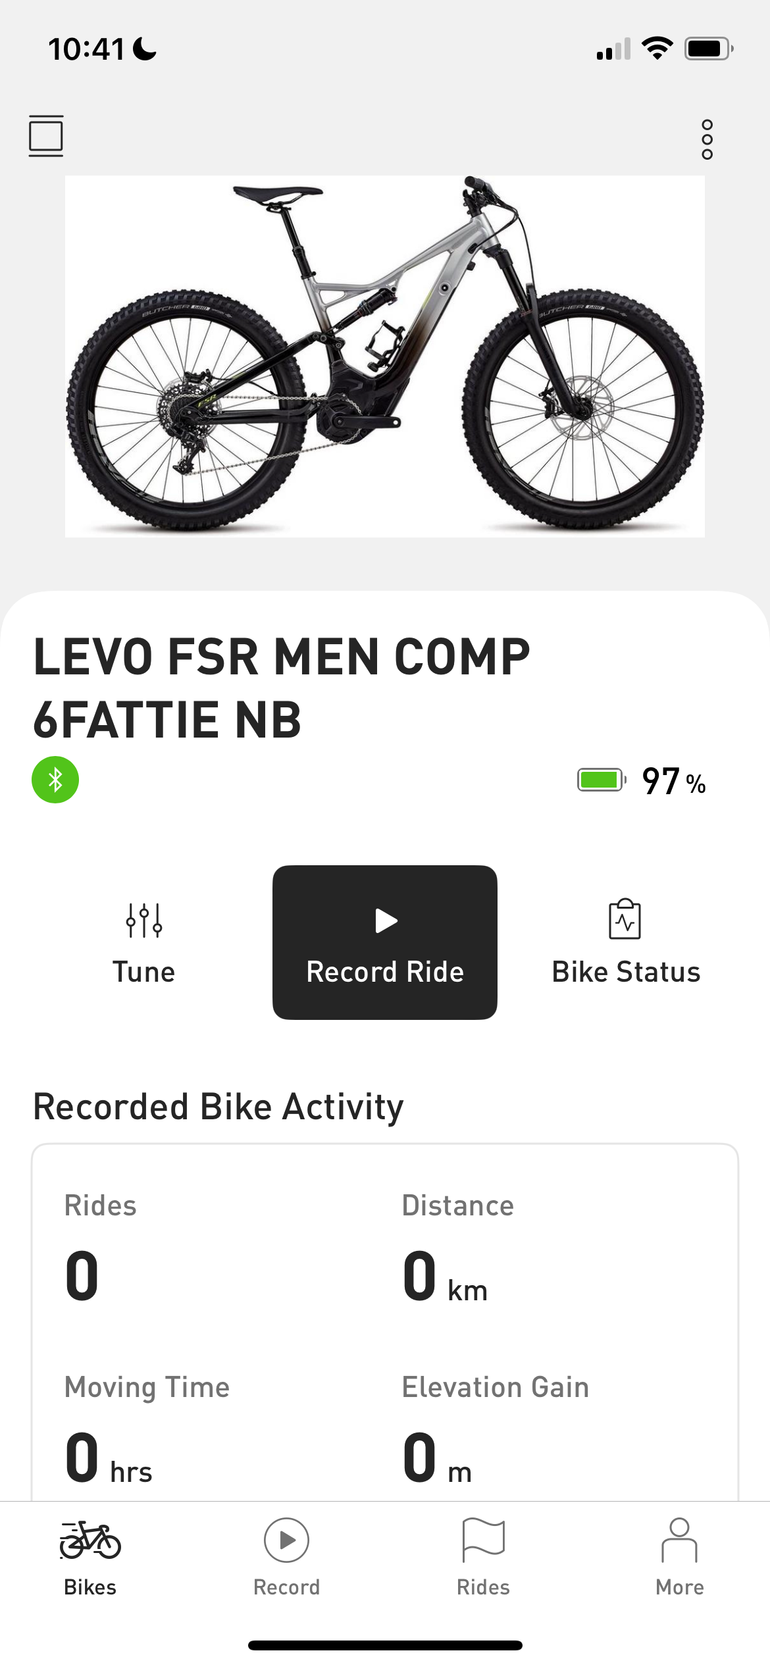The image size is (770, 1666).
Task: Tap the Levo bike photo
Action: pos(385,356)
